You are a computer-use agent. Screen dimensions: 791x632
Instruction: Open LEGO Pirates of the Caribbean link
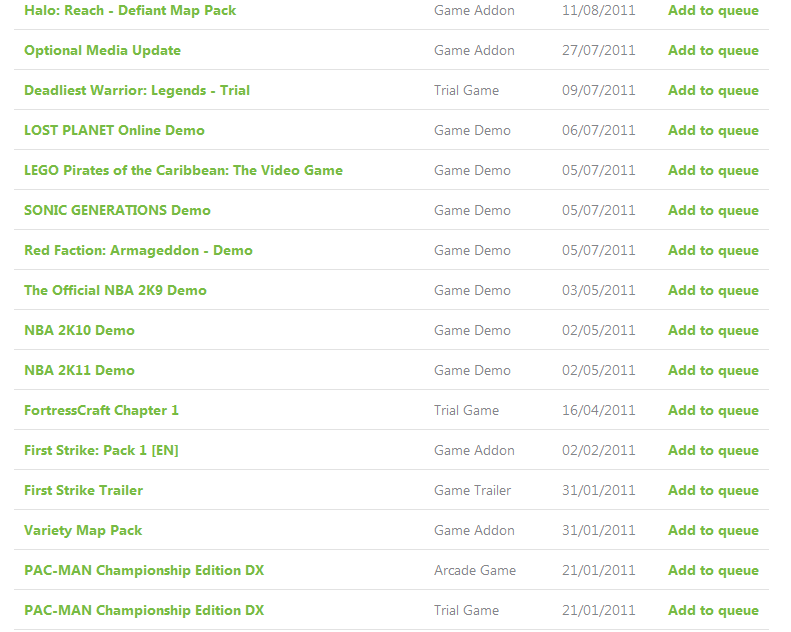tap(184, 170)
